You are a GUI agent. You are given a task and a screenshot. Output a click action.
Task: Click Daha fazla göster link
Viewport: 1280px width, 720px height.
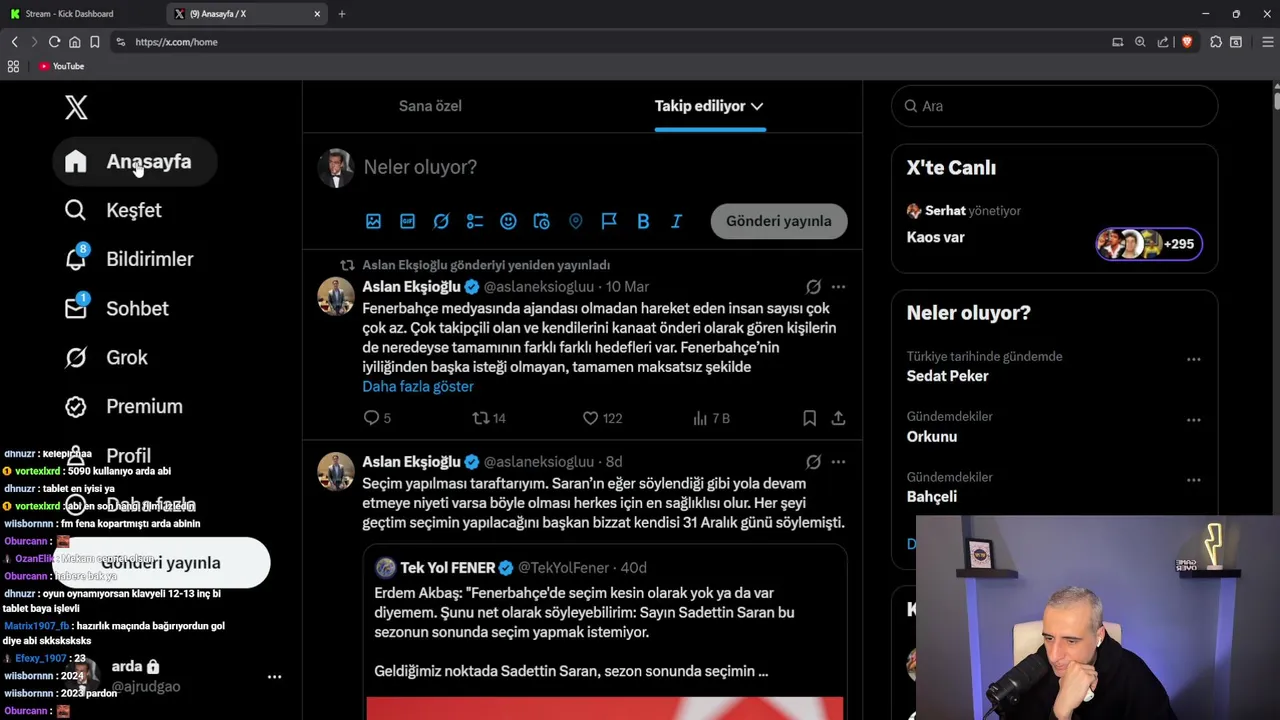click(x=418, y=386)
